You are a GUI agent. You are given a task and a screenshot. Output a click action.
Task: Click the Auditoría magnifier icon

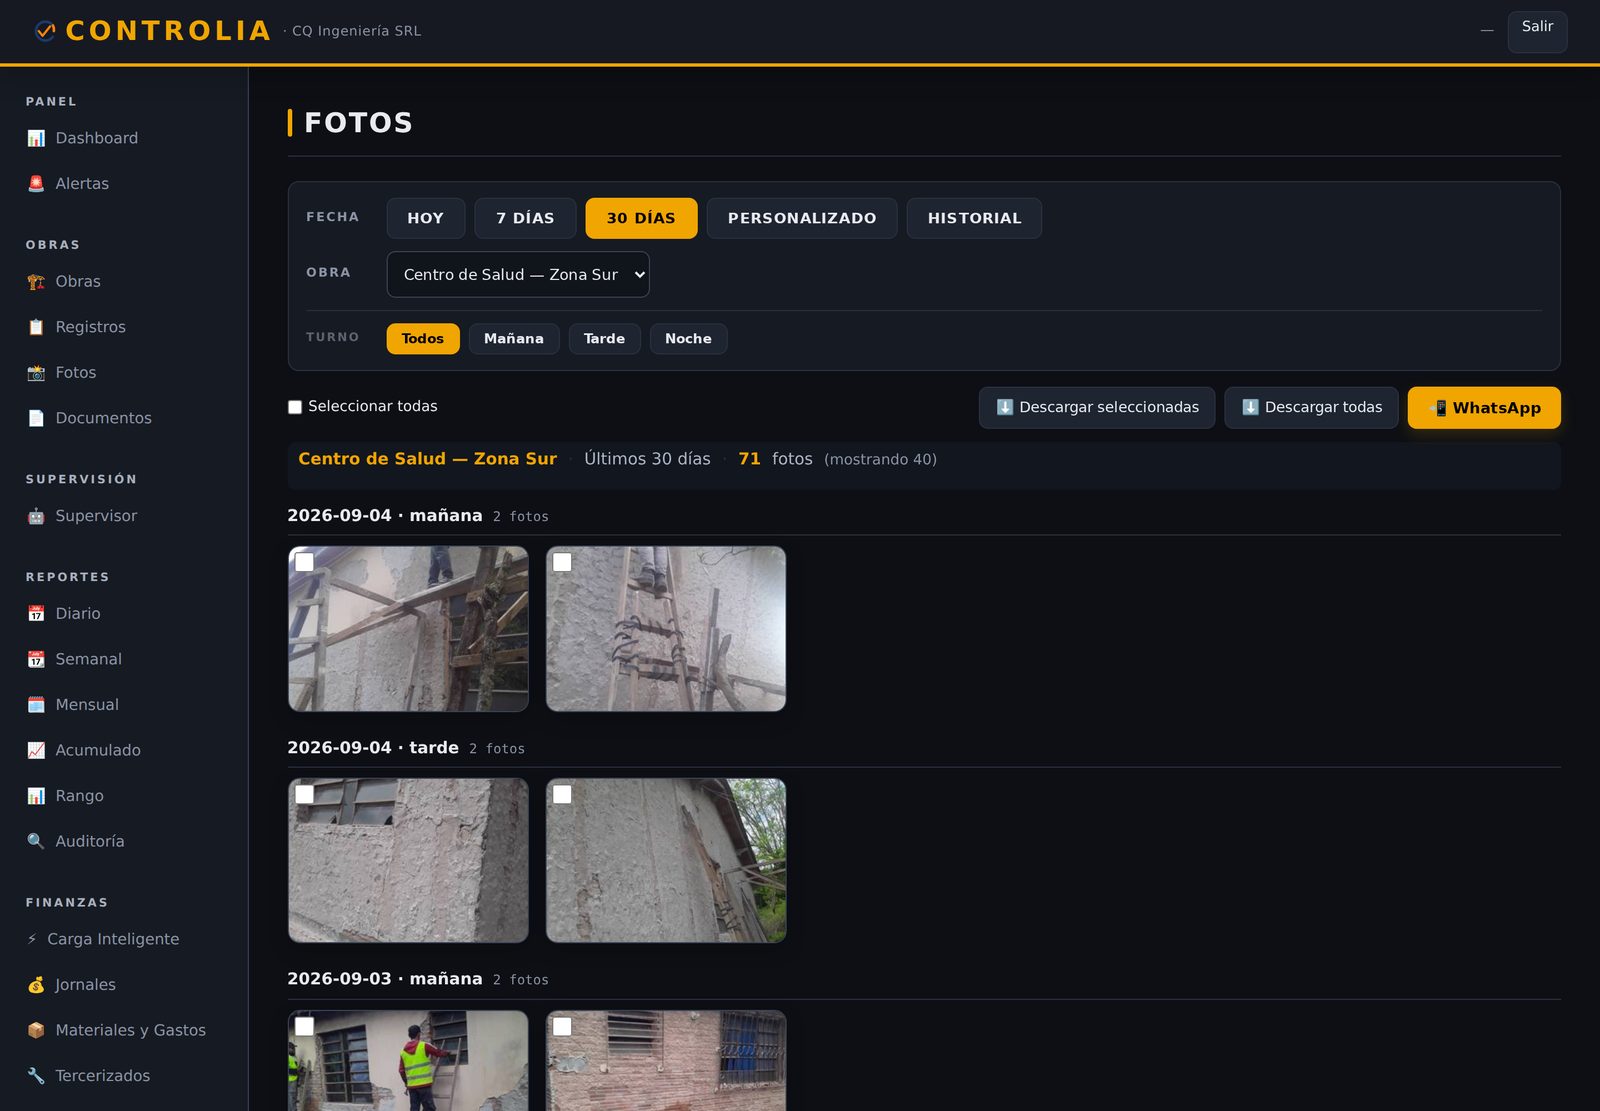[36, 841]
